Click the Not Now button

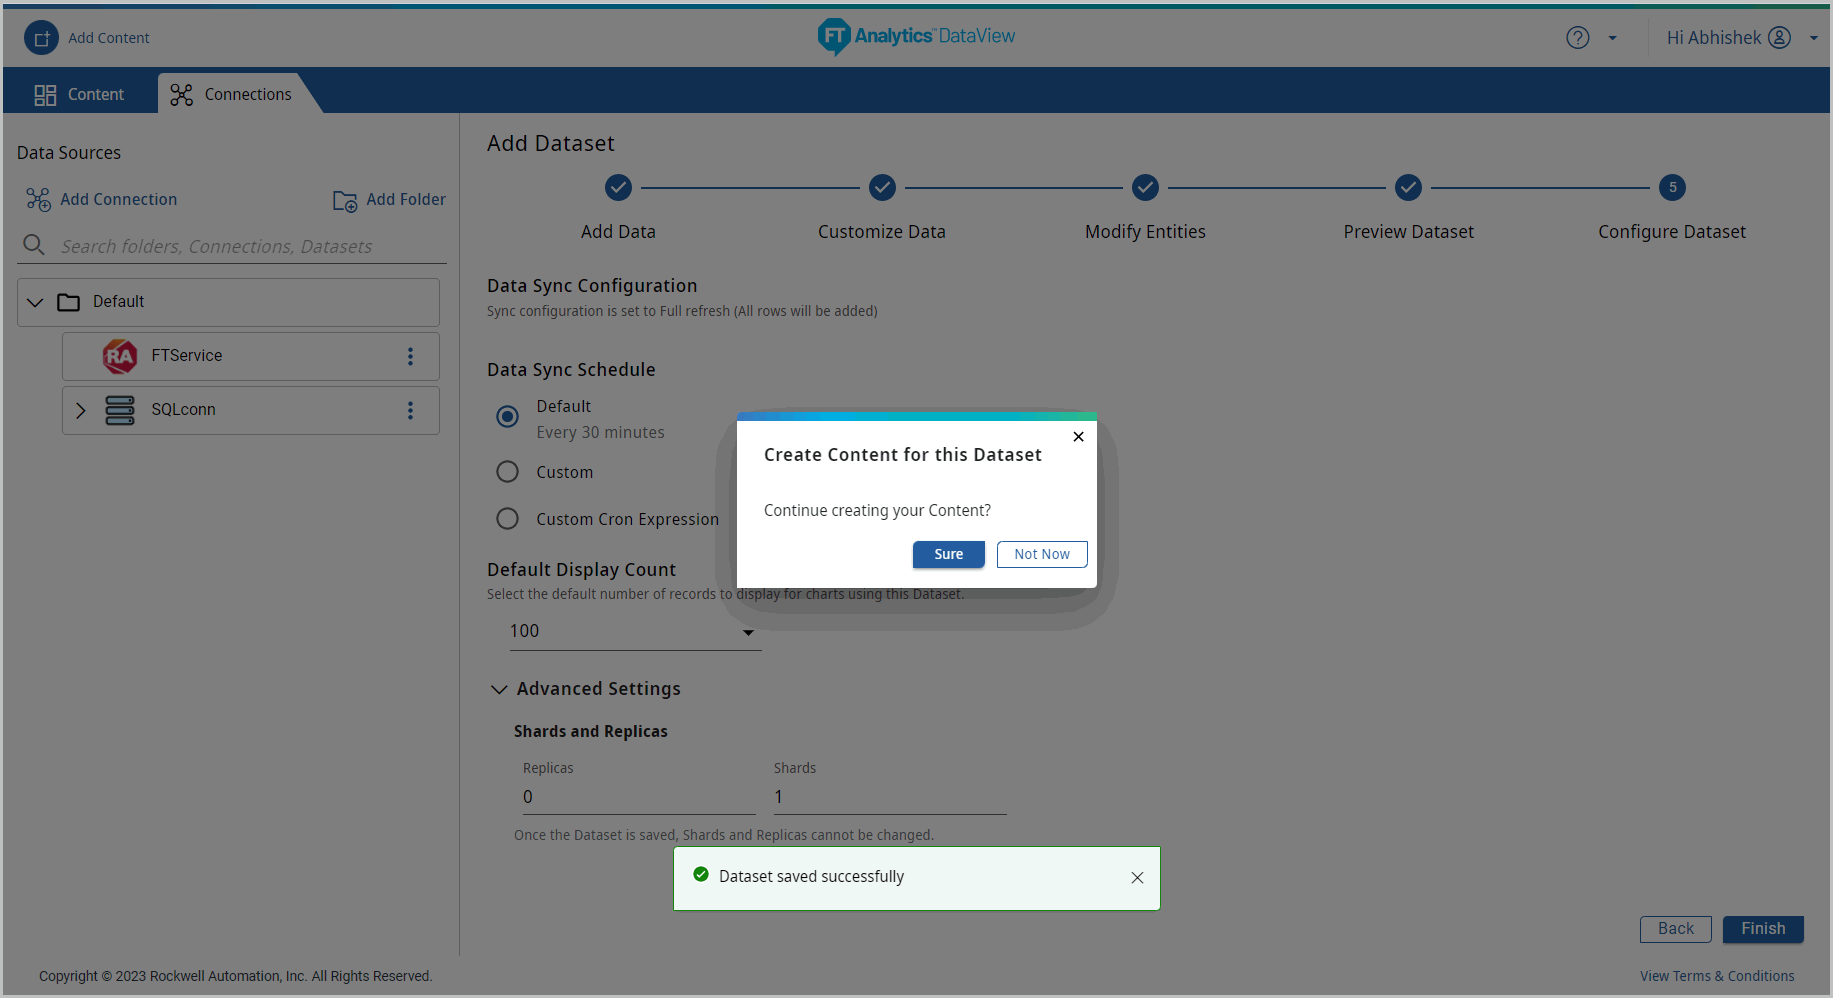tap(1041, 555)
